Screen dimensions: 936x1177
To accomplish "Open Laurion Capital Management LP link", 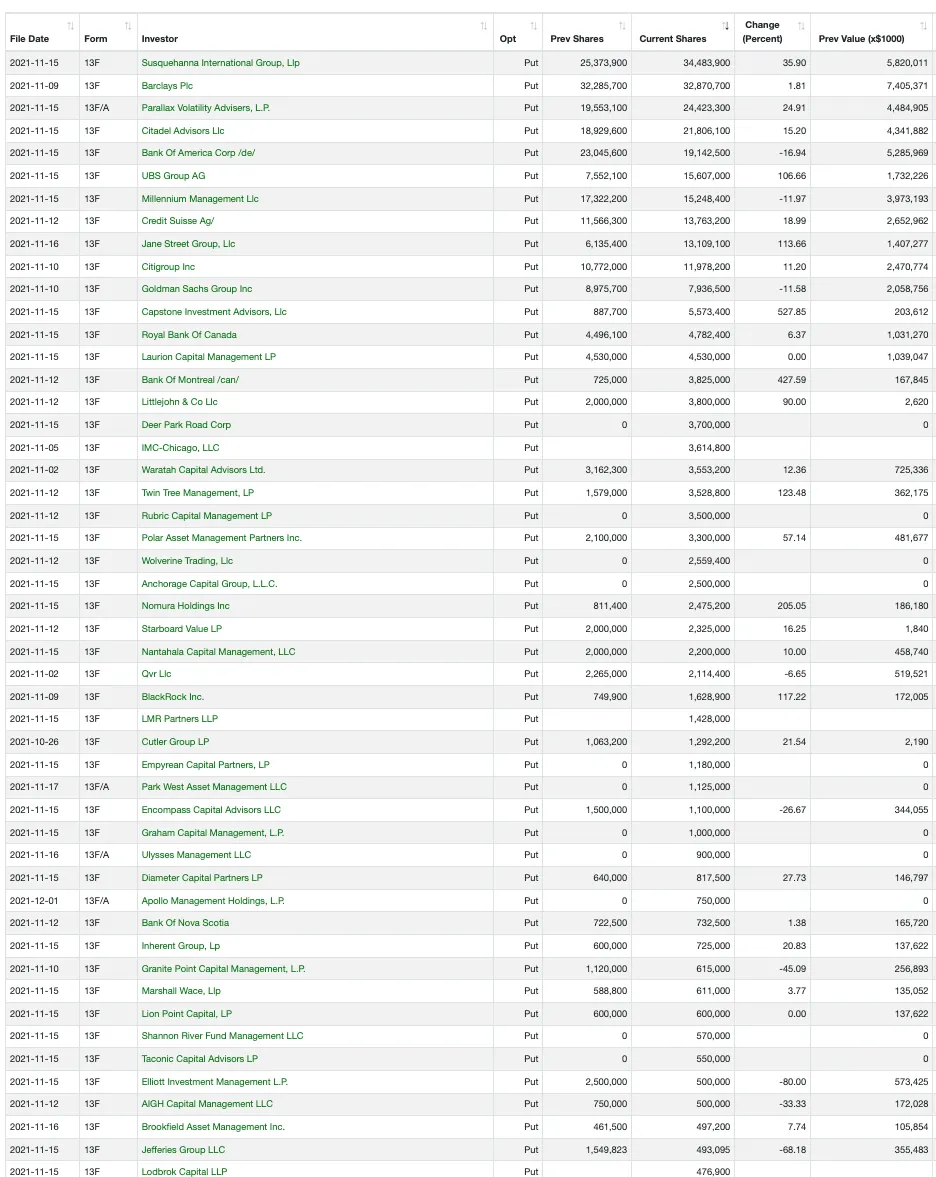I will [209, 357].
